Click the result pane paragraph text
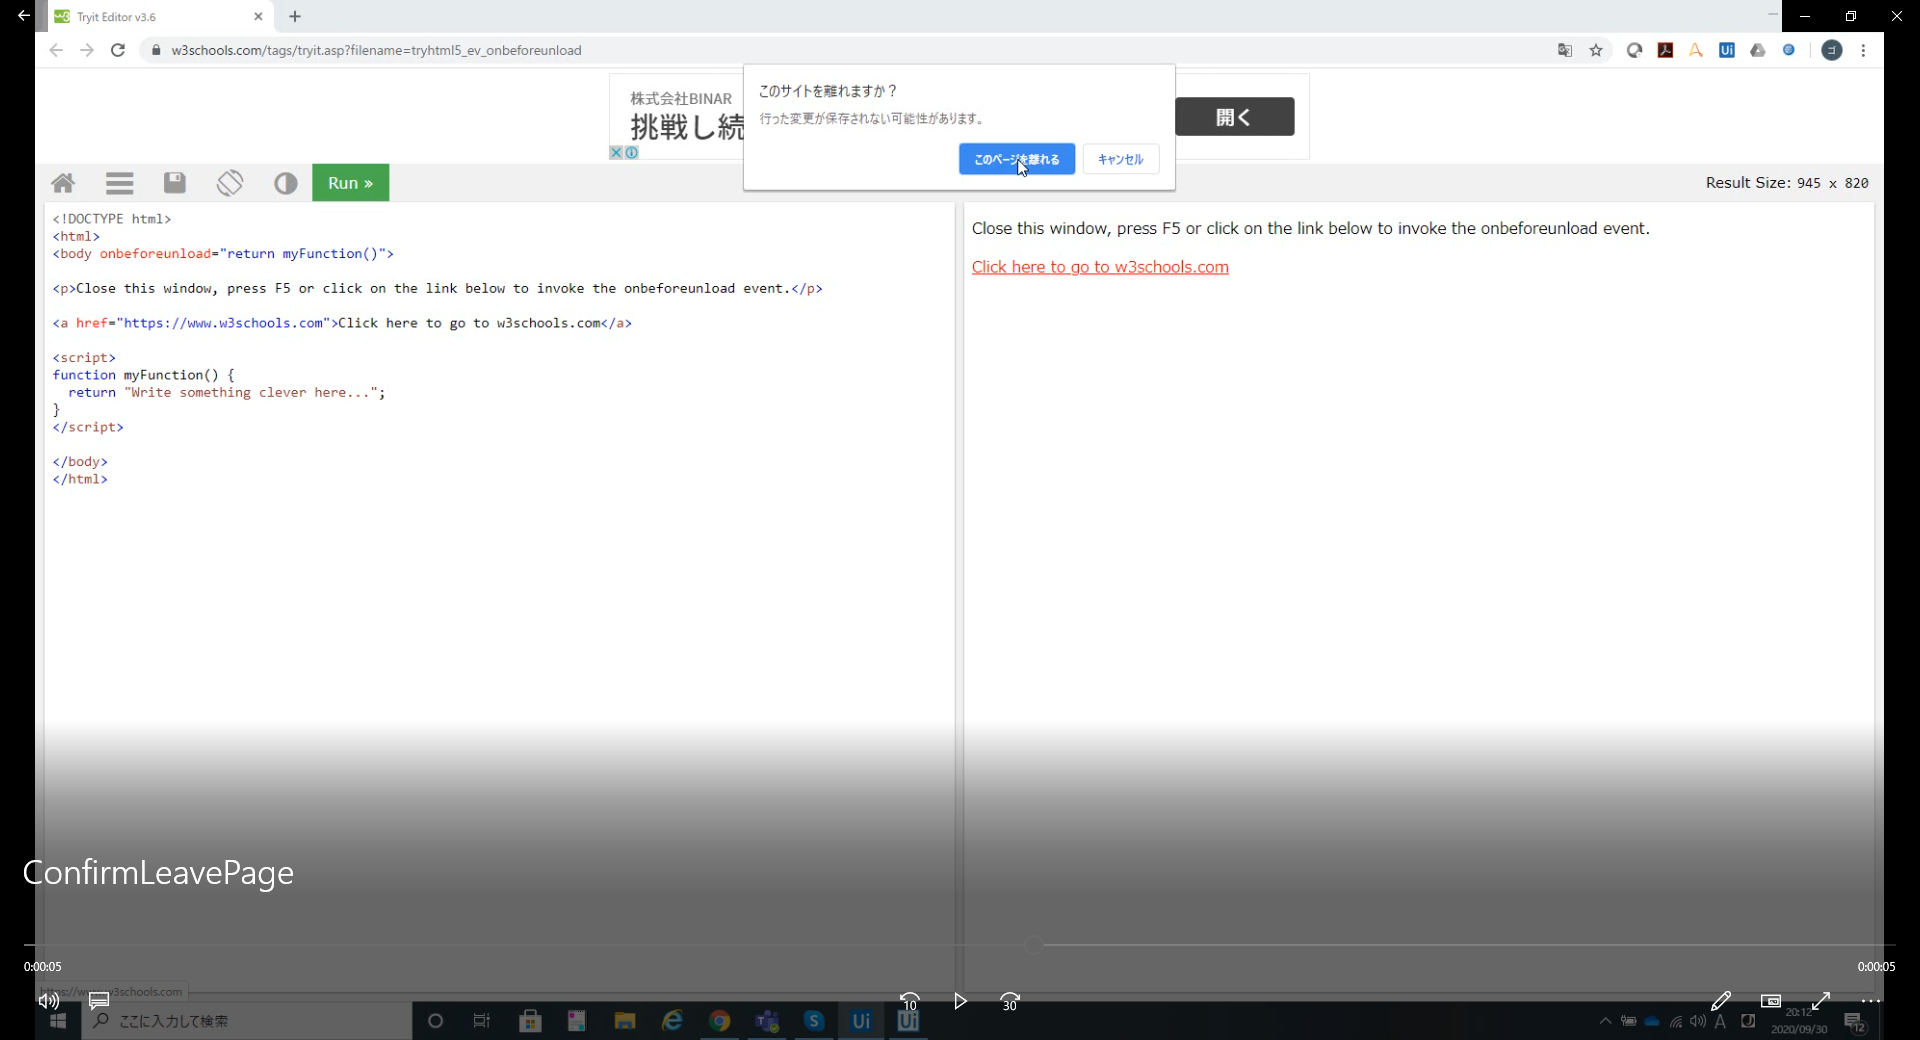This screenshot has width=1920, height=1040. (1310, 228)
